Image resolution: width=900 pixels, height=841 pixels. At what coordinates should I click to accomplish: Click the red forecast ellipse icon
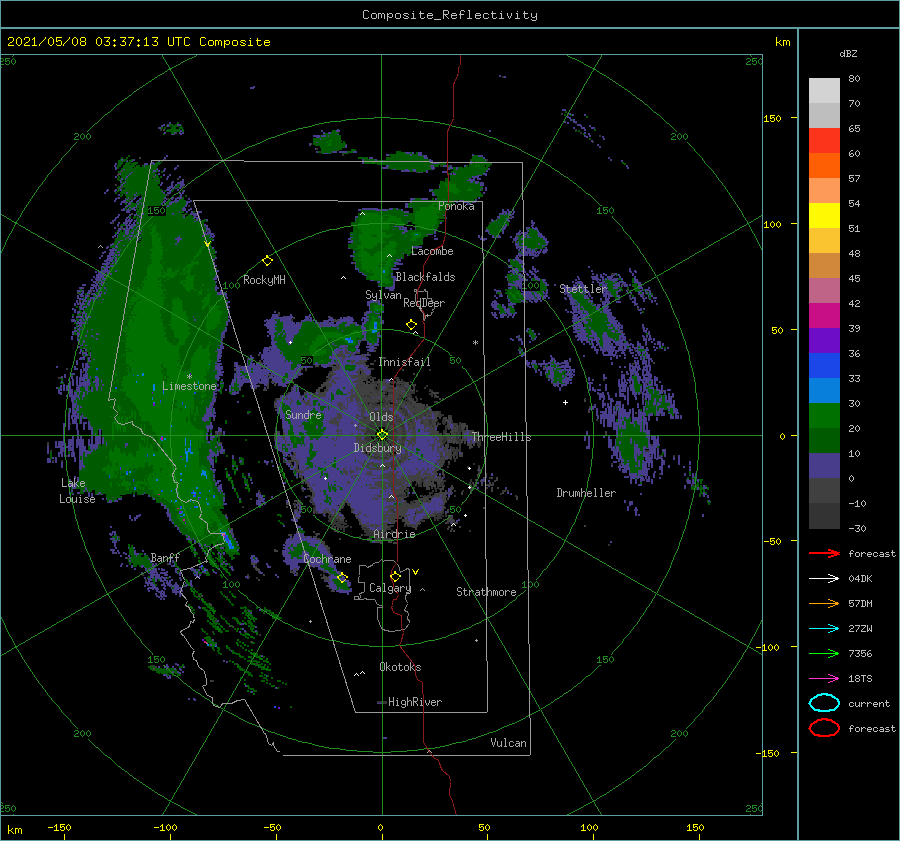tap(824, 728)
